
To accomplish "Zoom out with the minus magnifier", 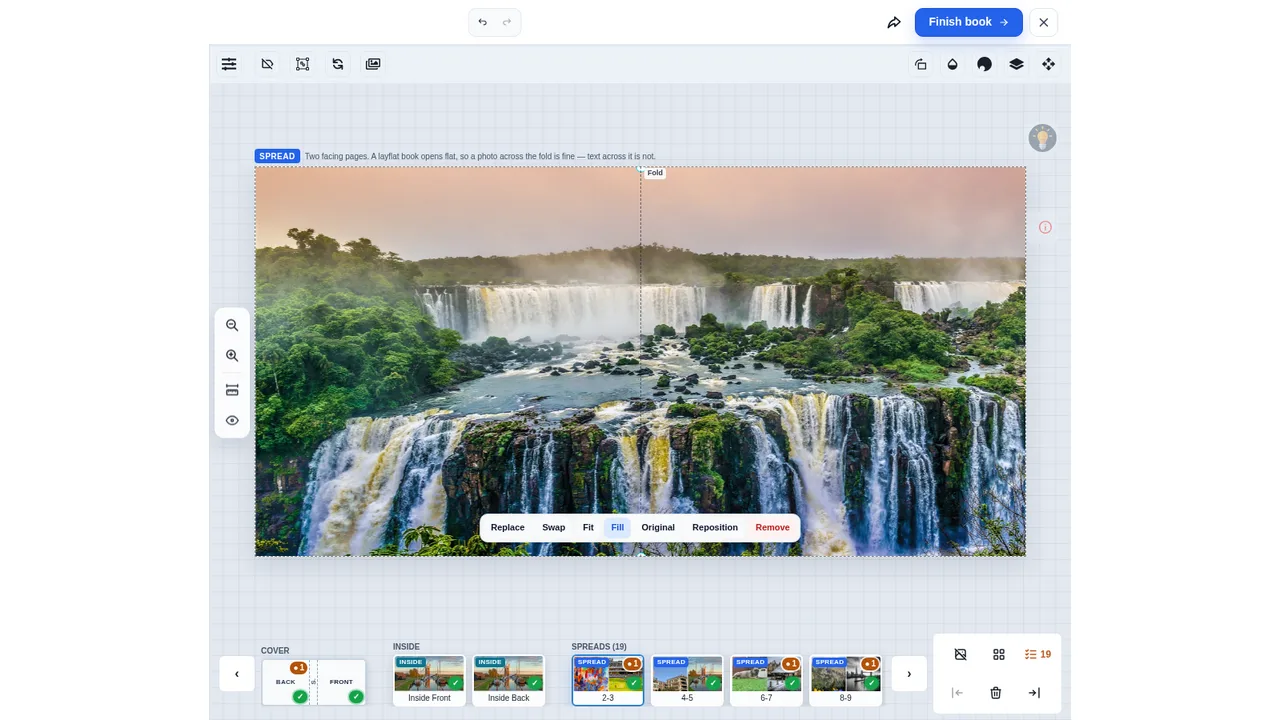I will tap(232, 325).
